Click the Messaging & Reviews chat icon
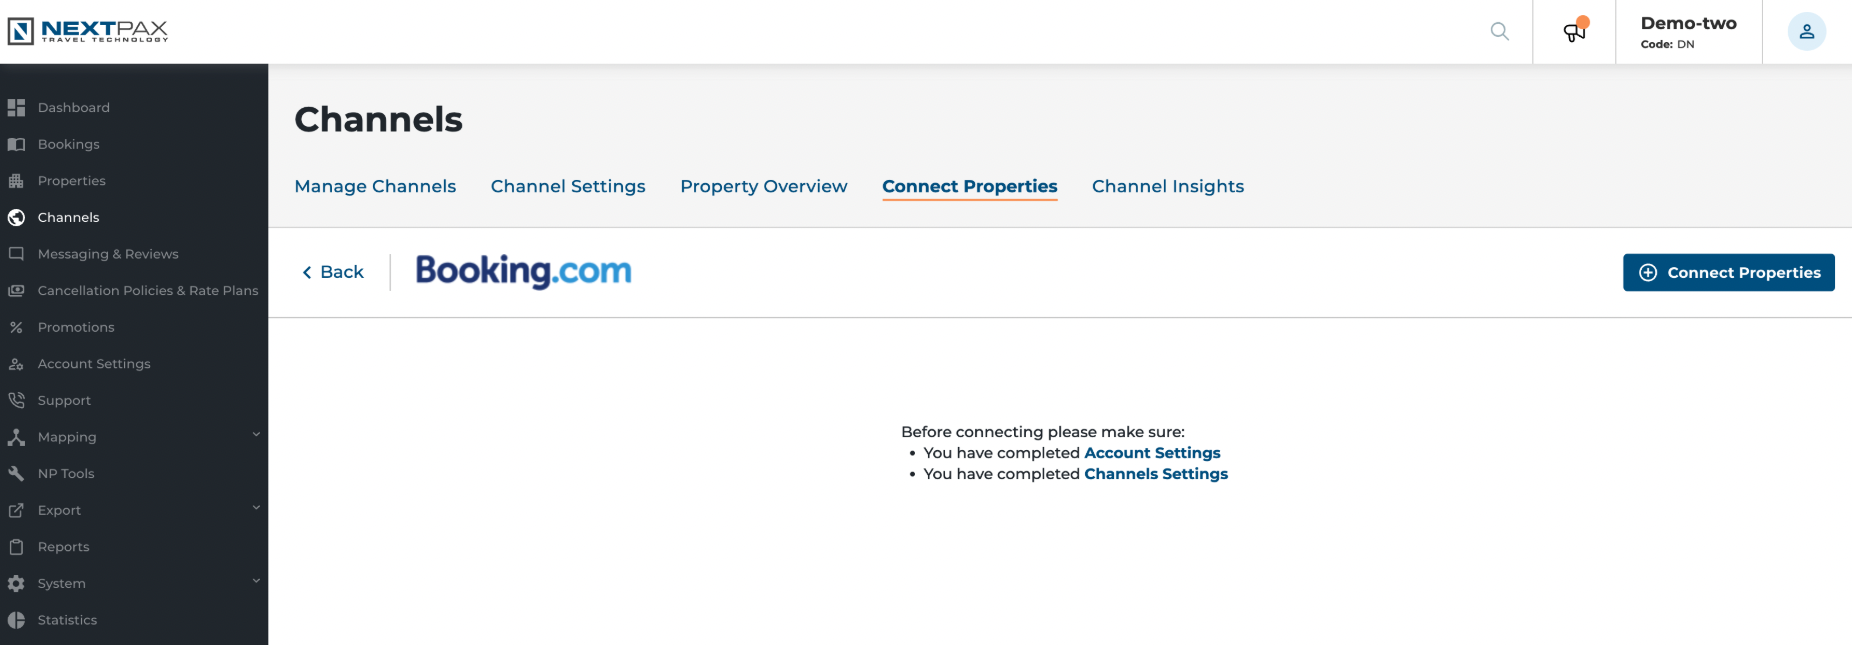 pos(16,254)
